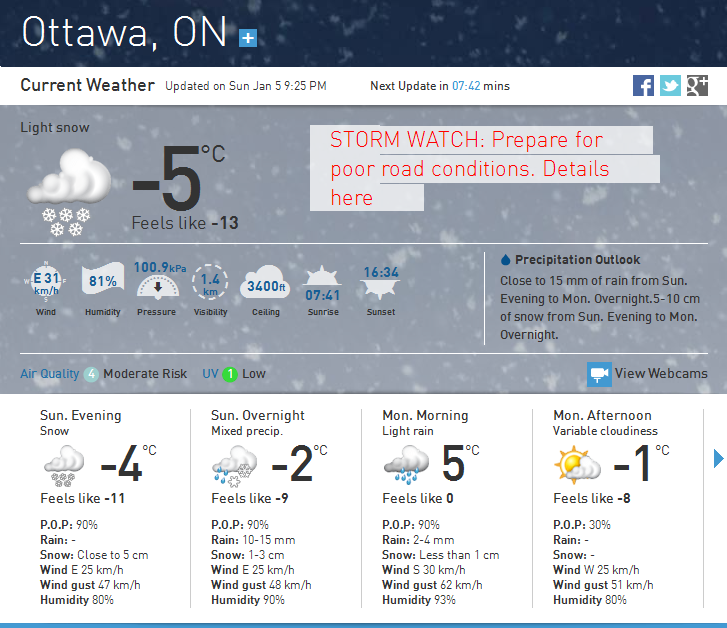Share on Facebook icon

[x=643, y=86]
